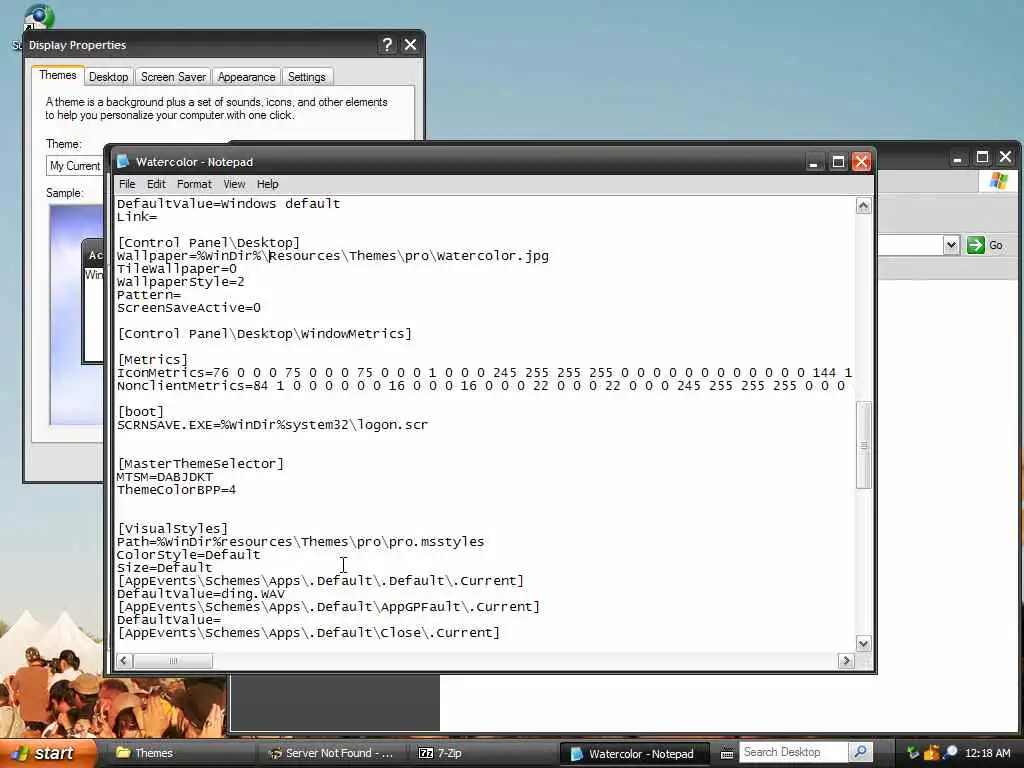Click the WallpaperStyle=2 line
This screenshot has width=1024, height=768.
click(180, 282)
